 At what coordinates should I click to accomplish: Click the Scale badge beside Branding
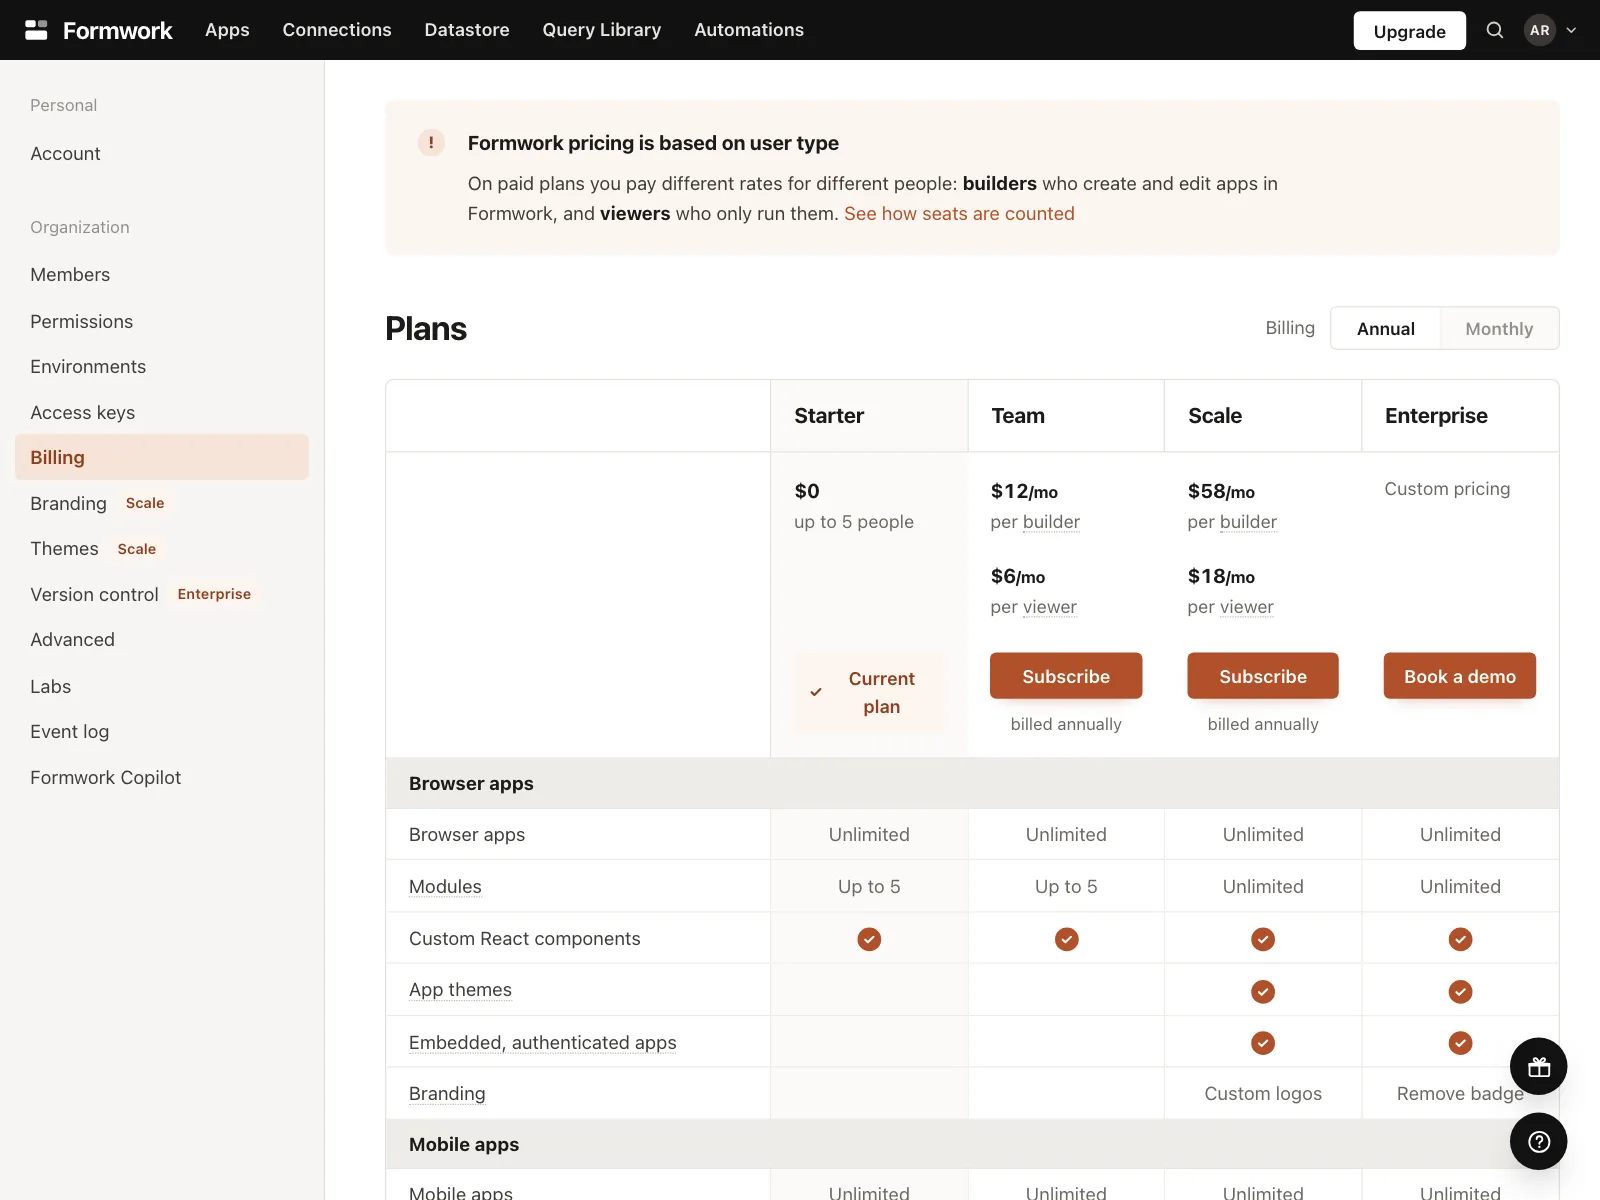pyautogui.click(x=145, y=503)
